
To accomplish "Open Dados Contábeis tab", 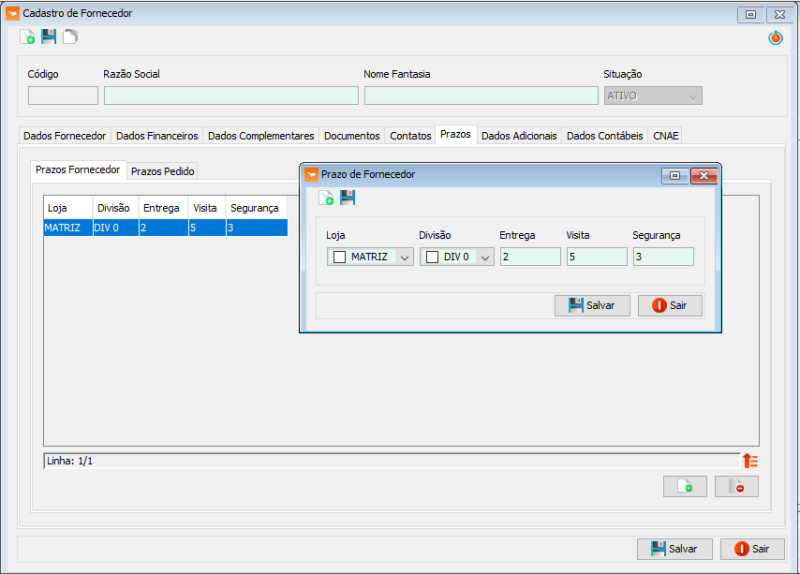I will point(605,136).
